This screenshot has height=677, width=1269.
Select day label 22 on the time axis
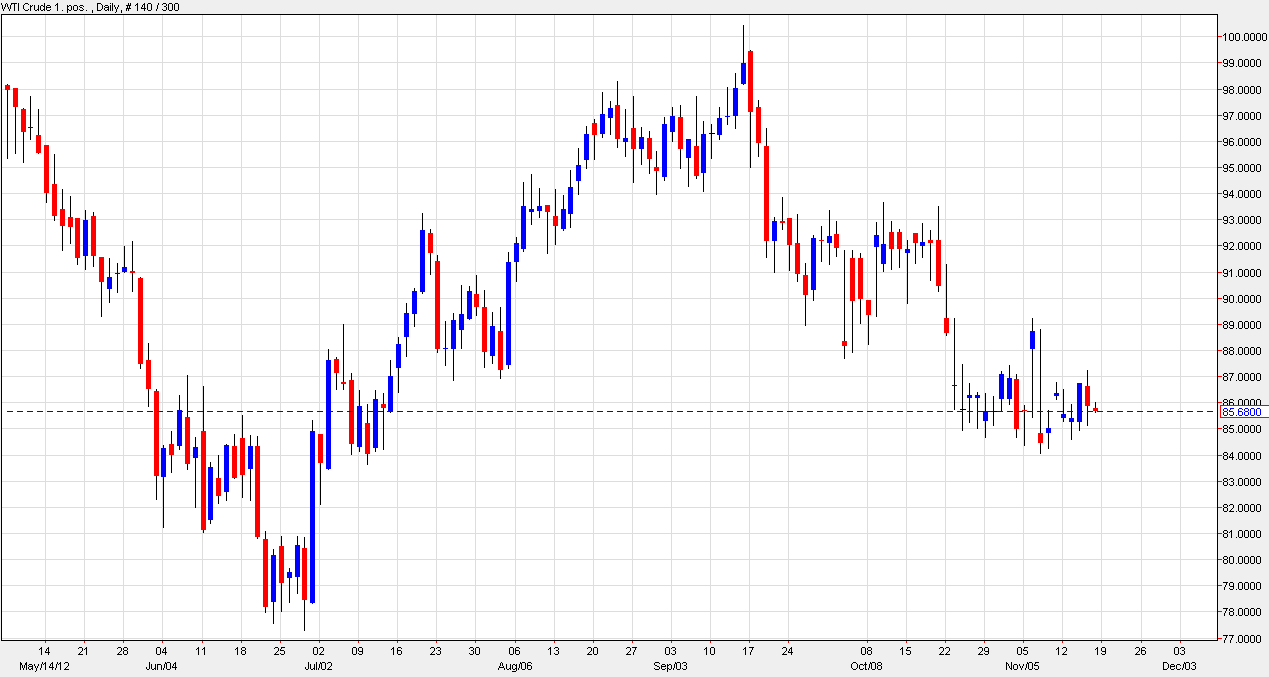coord(944,649)
